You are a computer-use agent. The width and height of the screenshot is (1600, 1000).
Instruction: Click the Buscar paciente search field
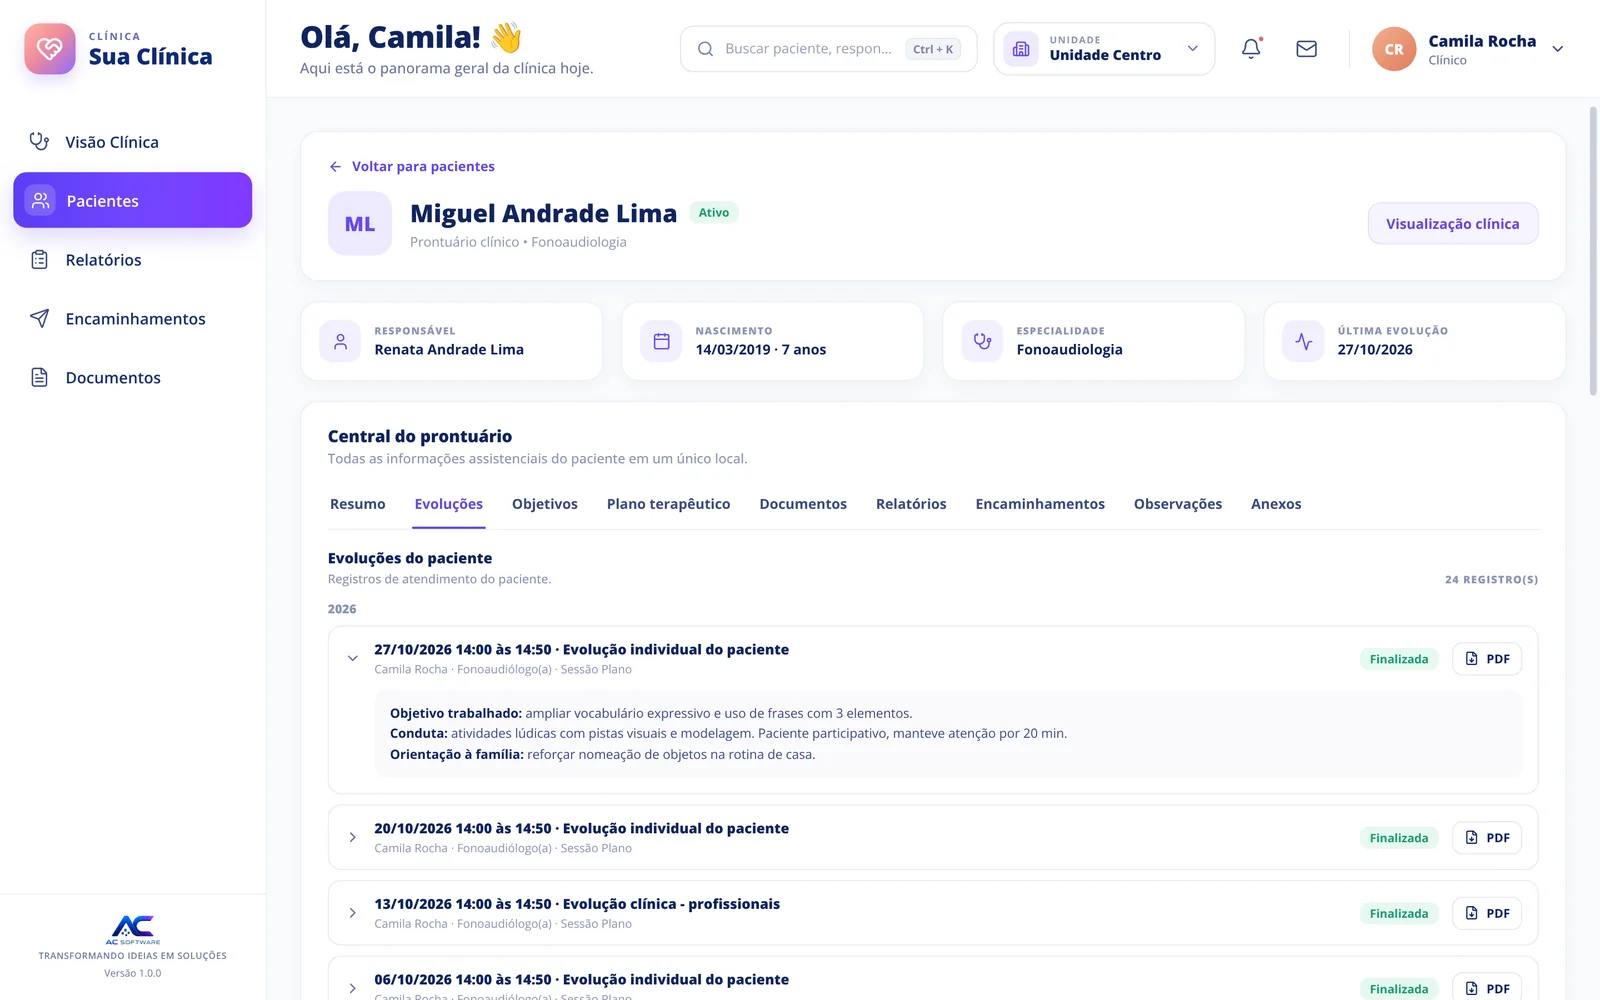(828, 49)
